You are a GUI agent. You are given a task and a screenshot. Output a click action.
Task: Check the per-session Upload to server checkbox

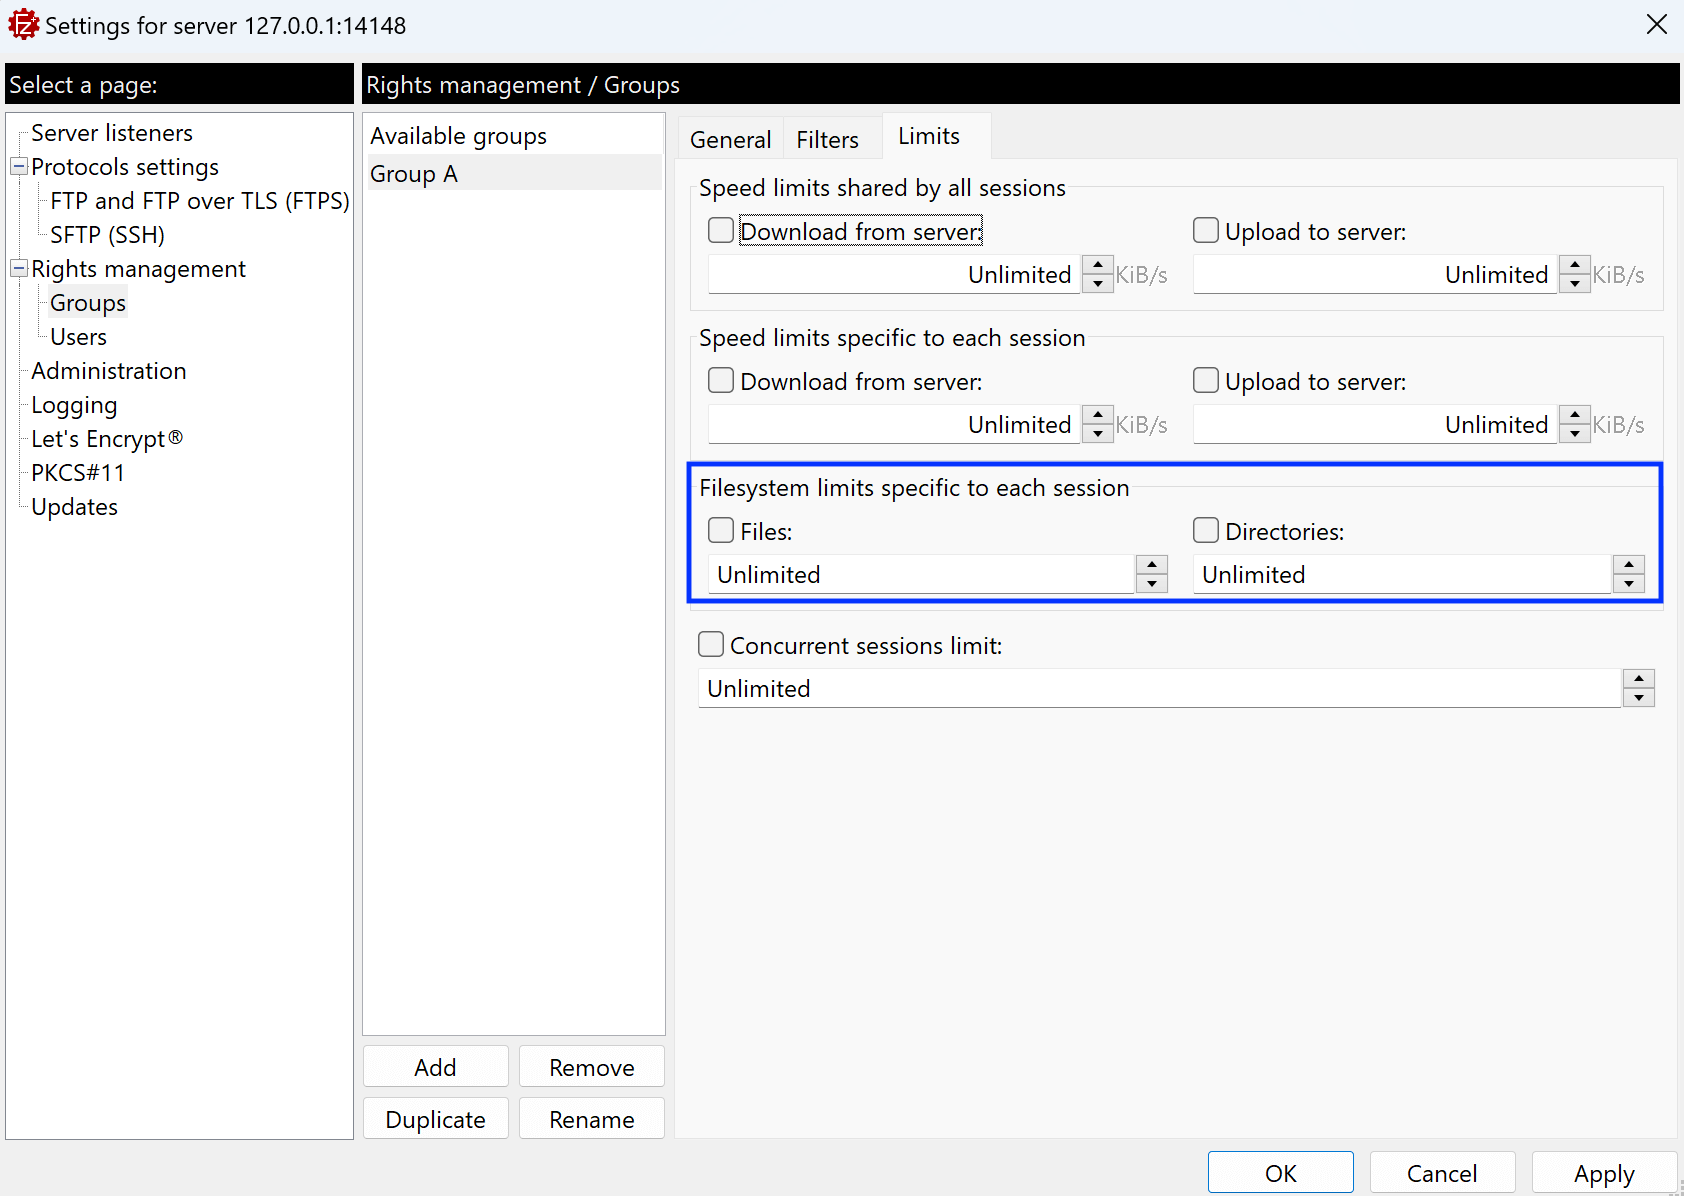pyautogui.click(x=1206, y=381)
